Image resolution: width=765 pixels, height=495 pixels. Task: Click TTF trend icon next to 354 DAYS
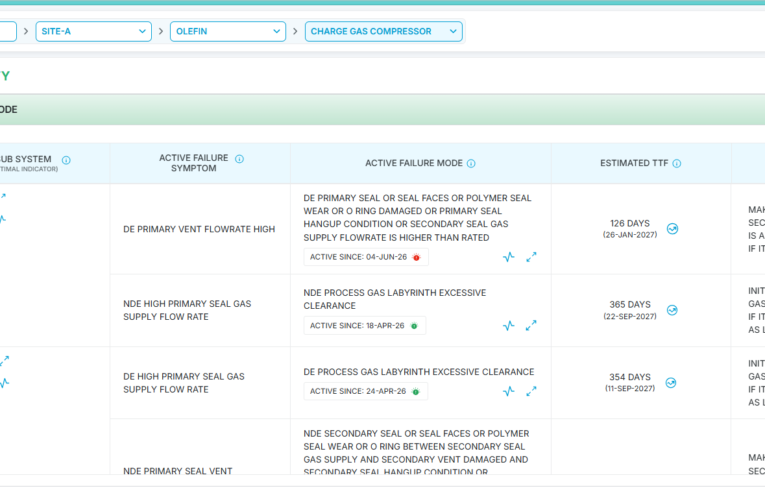[671, 383]
